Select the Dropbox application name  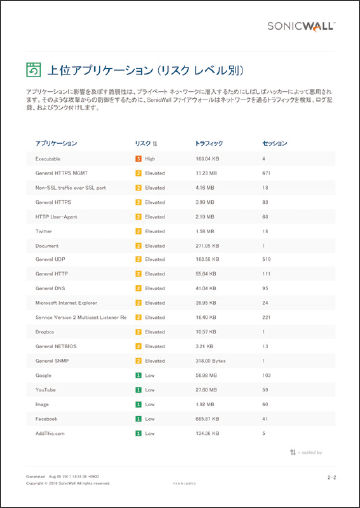[x=45, y=332]
